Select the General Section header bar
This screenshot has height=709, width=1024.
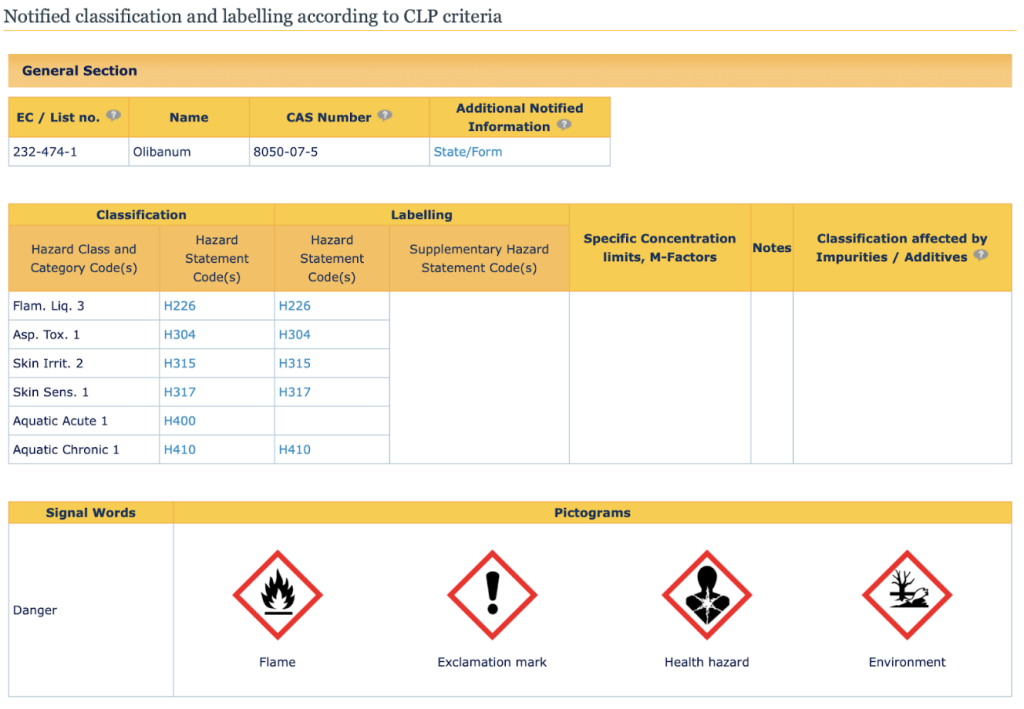pos(80,71)
